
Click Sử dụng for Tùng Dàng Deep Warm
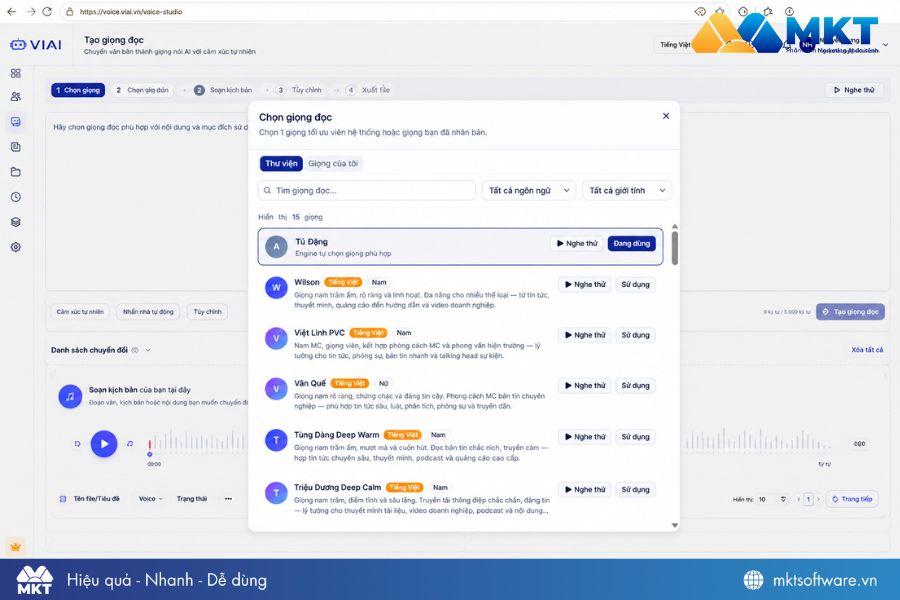click(635, 437)
